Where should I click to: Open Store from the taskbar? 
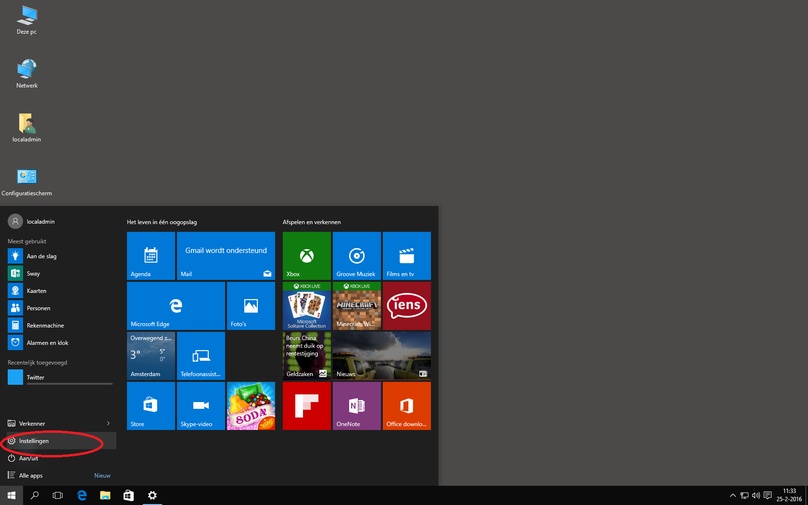coord(129,496)
